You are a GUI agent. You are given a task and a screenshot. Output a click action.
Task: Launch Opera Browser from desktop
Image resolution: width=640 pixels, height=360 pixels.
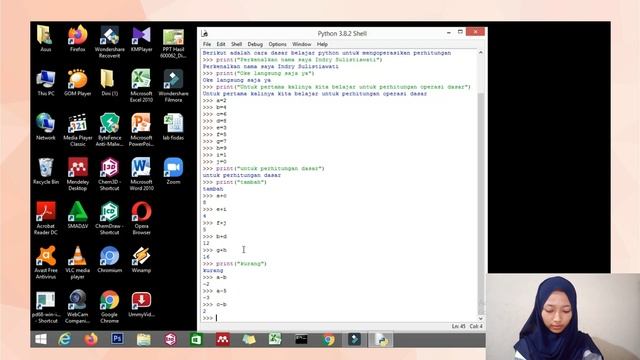click(x=141, y=218)
